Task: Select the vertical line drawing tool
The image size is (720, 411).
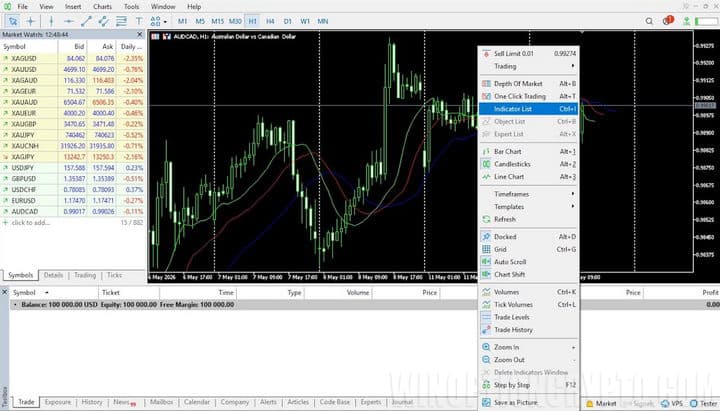Action: [x=51, y=21]
